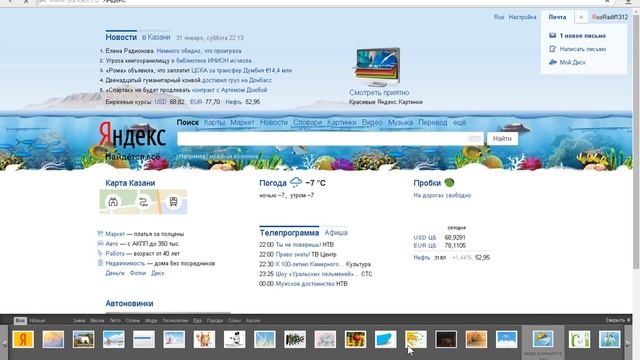Switch to the Музыка search tab

[x=400, y=122]
